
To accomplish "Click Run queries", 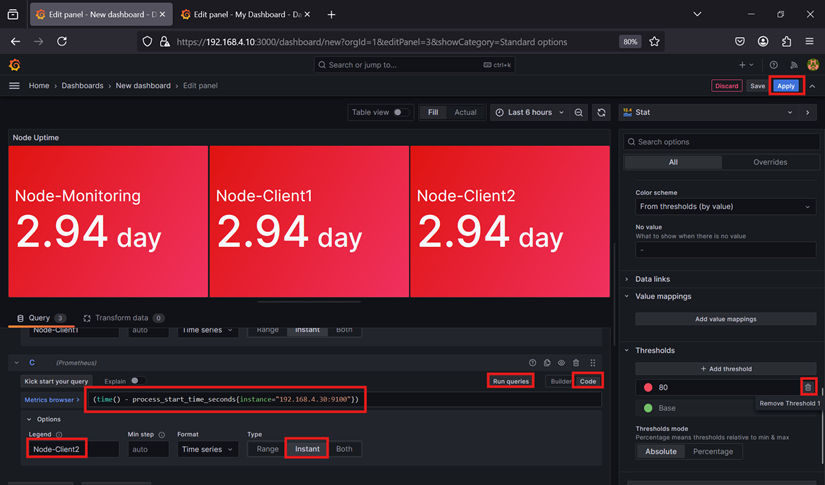I will [510, 381].
